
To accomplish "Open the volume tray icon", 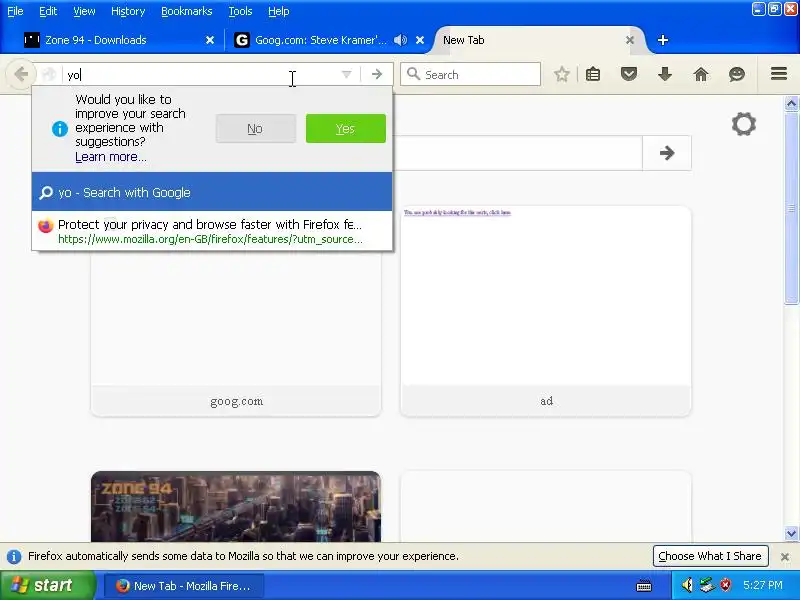I will 687,585.
